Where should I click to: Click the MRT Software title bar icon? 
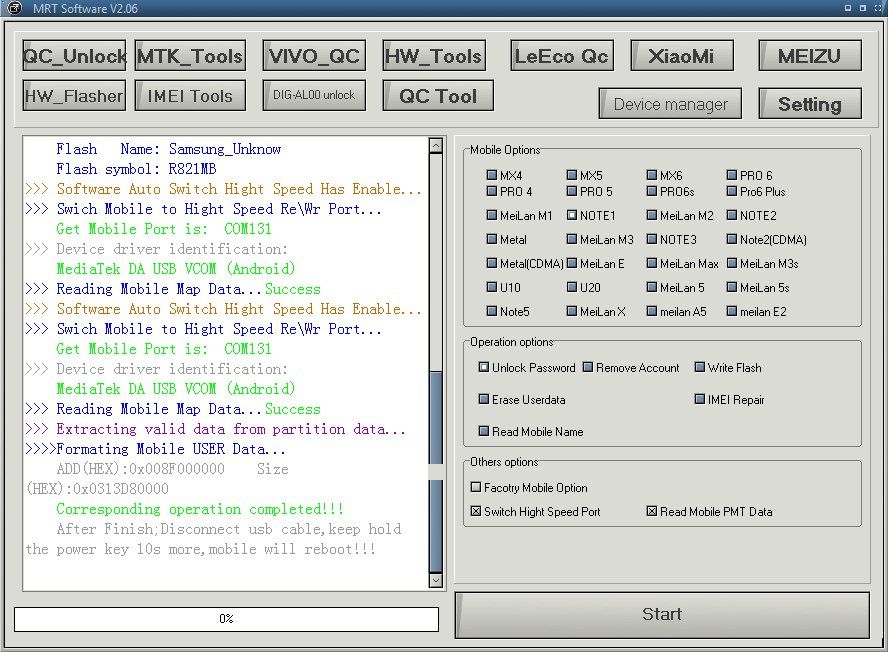point(10,8)
